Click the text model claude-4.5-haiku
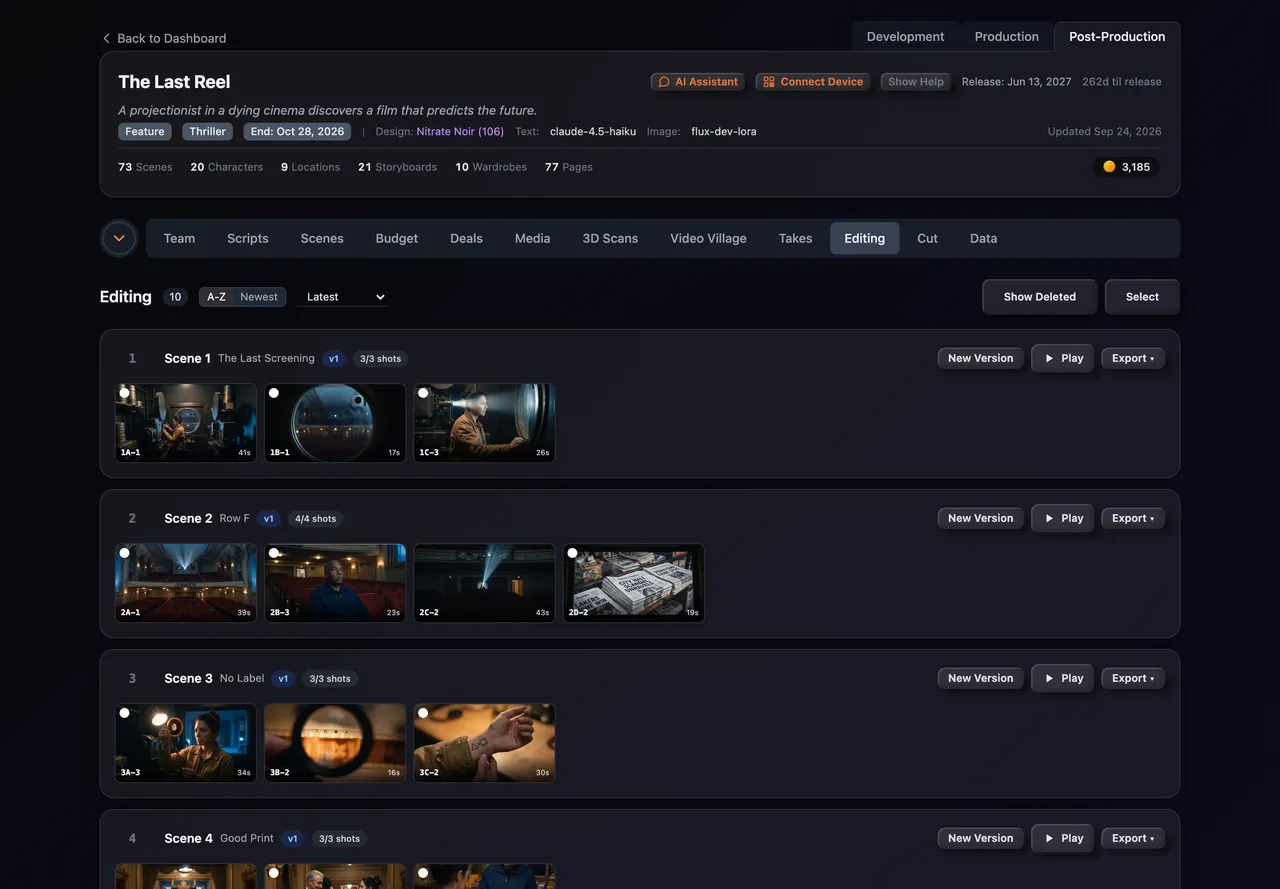 (x=593, y=132)
